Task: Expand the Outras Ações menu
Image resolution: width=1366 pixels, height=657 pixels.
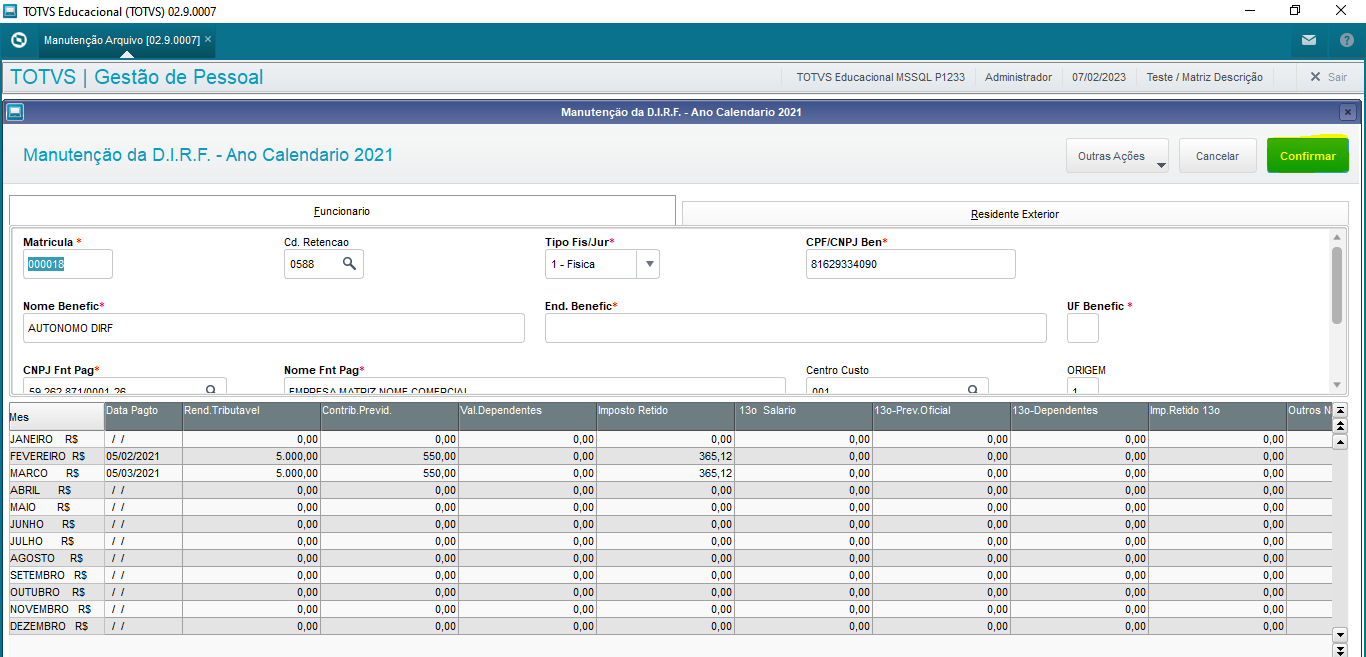Action: (1117, 156)
